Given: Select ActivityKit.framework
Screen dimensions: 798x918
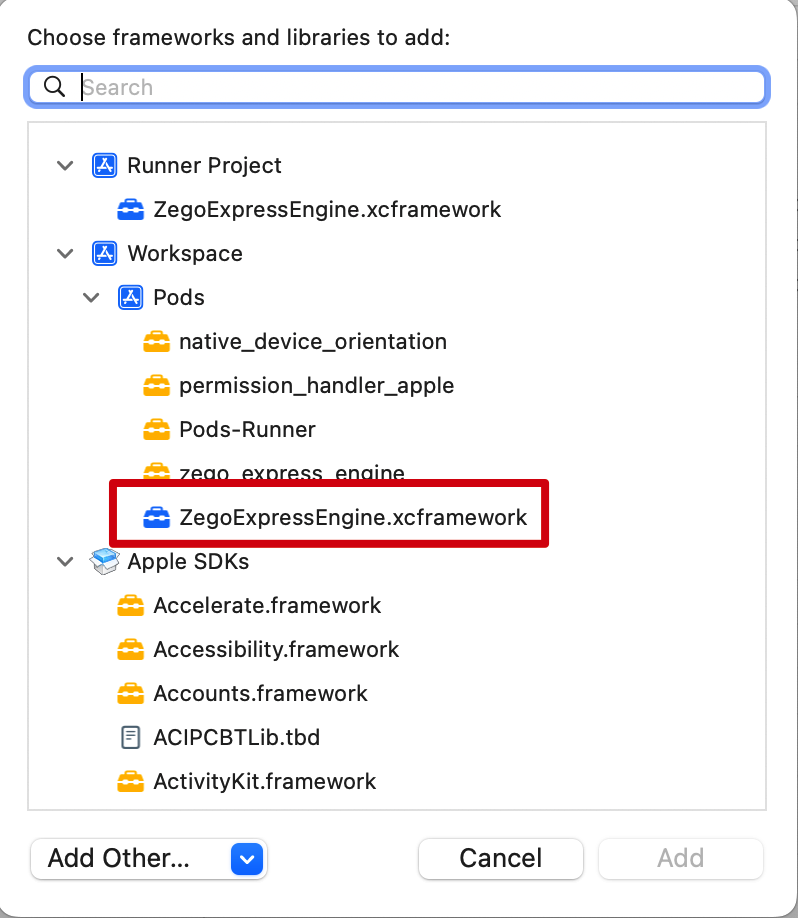Looking at the screenshot, I should 265,781.
